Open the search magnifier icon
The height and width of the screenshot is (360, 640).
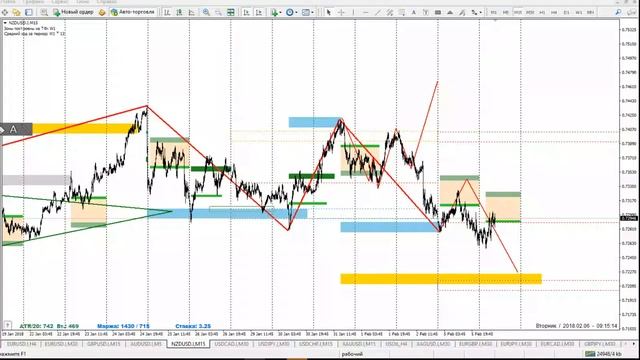(619, 12)
